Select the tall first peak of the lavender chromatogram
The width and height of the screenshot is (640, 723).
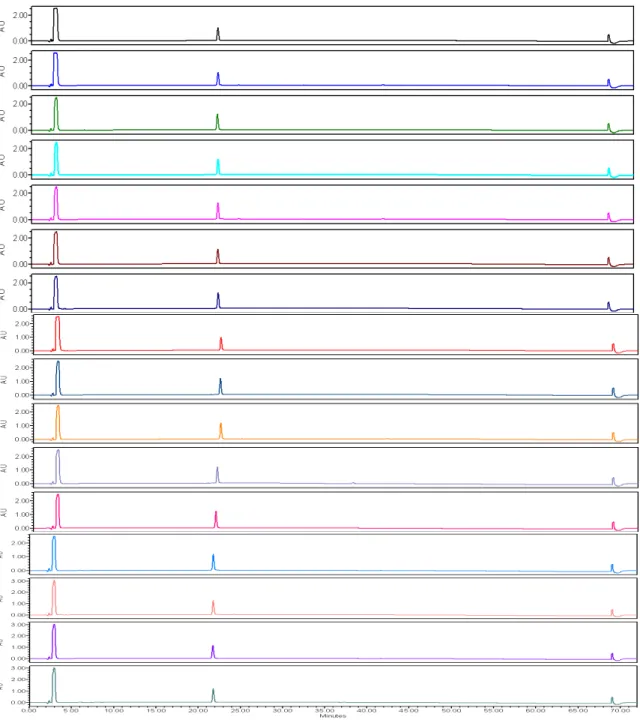(58, 467)
